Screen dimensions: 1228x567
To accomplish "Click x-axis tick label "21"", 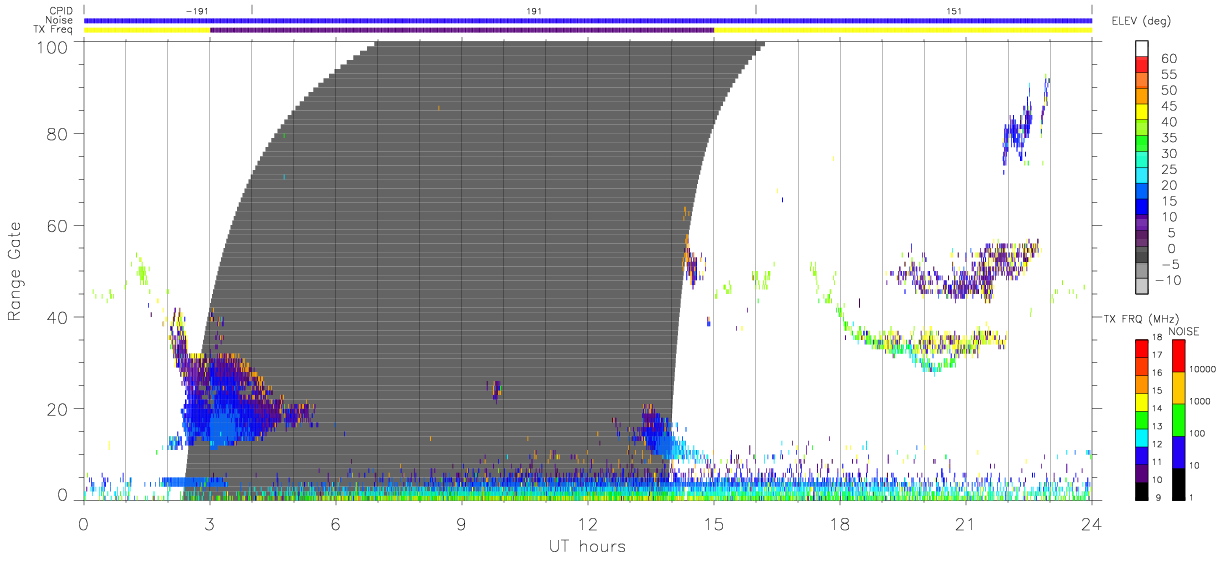I will [x=965, y=525].
